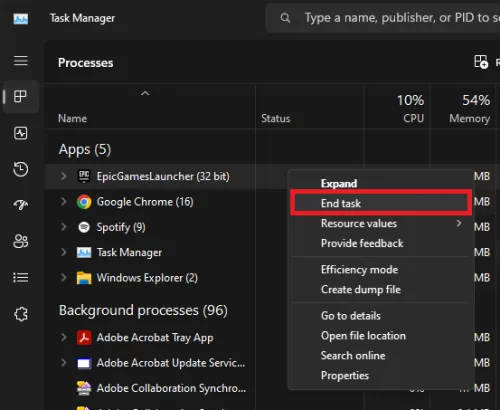Select the Windows Explorer (2) row text
The width and height of the screenshot is (500, 410).
coord(147,278)
